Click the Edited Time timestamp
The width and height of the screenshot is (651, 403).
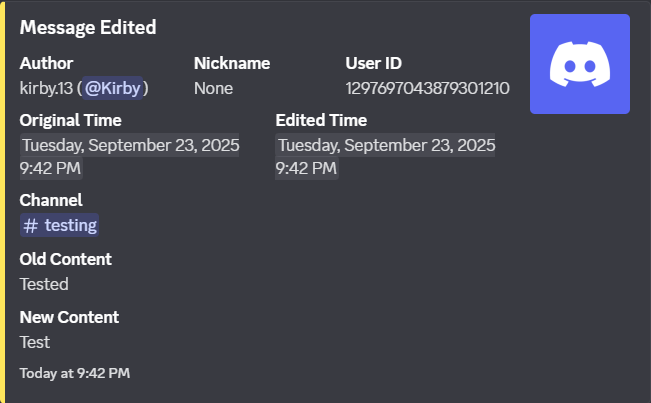[x=386, y=156]
